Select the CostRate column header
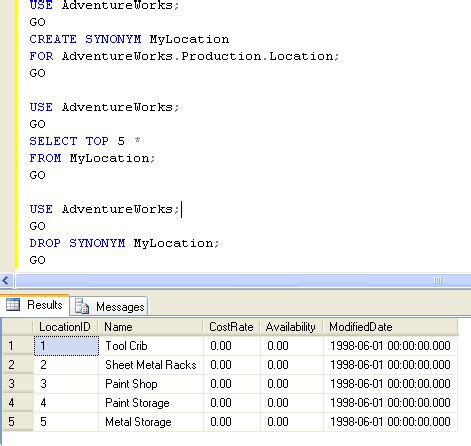The height and width of the screenshot is (446, 471). click(x=232, y=327)
